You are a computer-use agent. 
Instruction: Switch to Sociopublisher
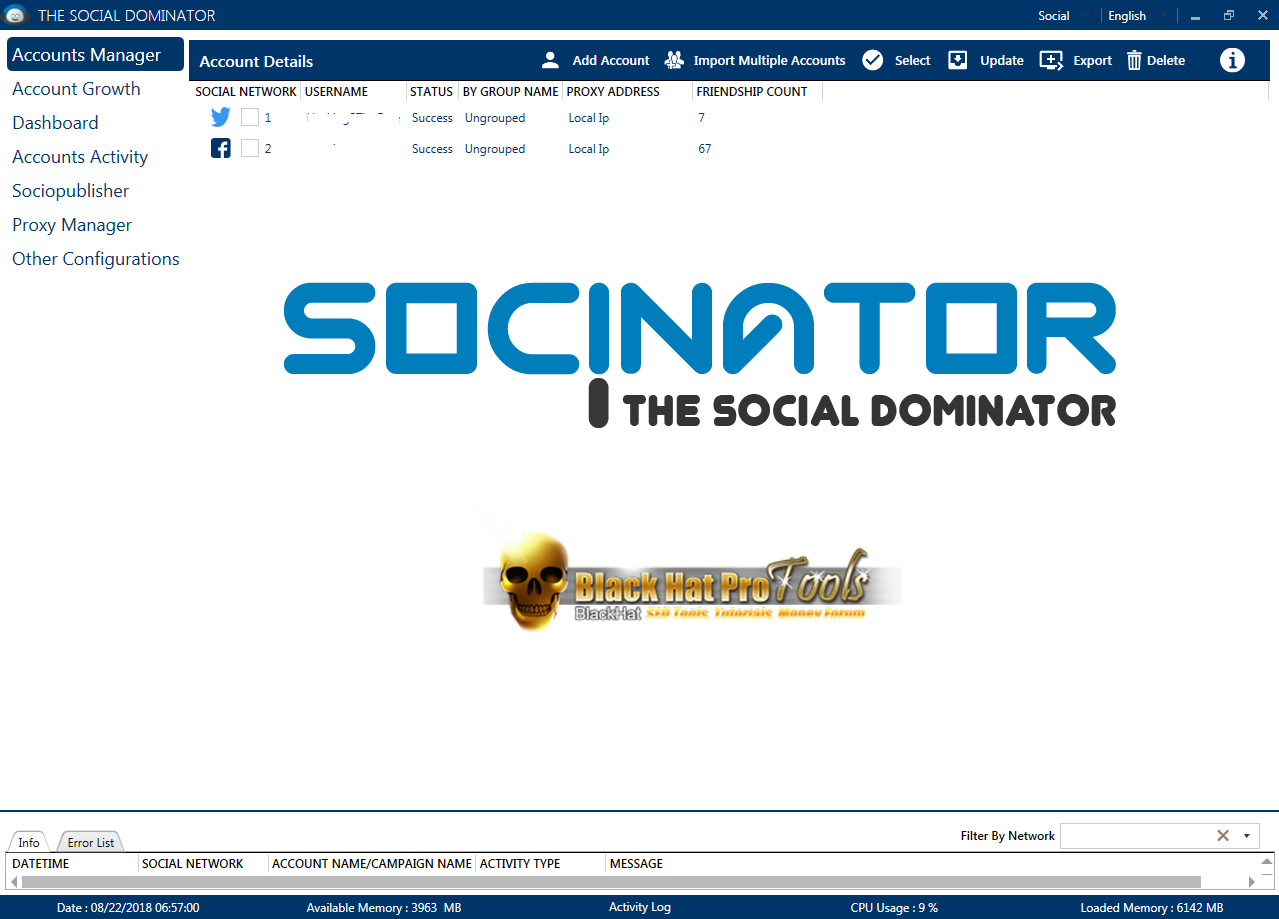pos(70,190)
